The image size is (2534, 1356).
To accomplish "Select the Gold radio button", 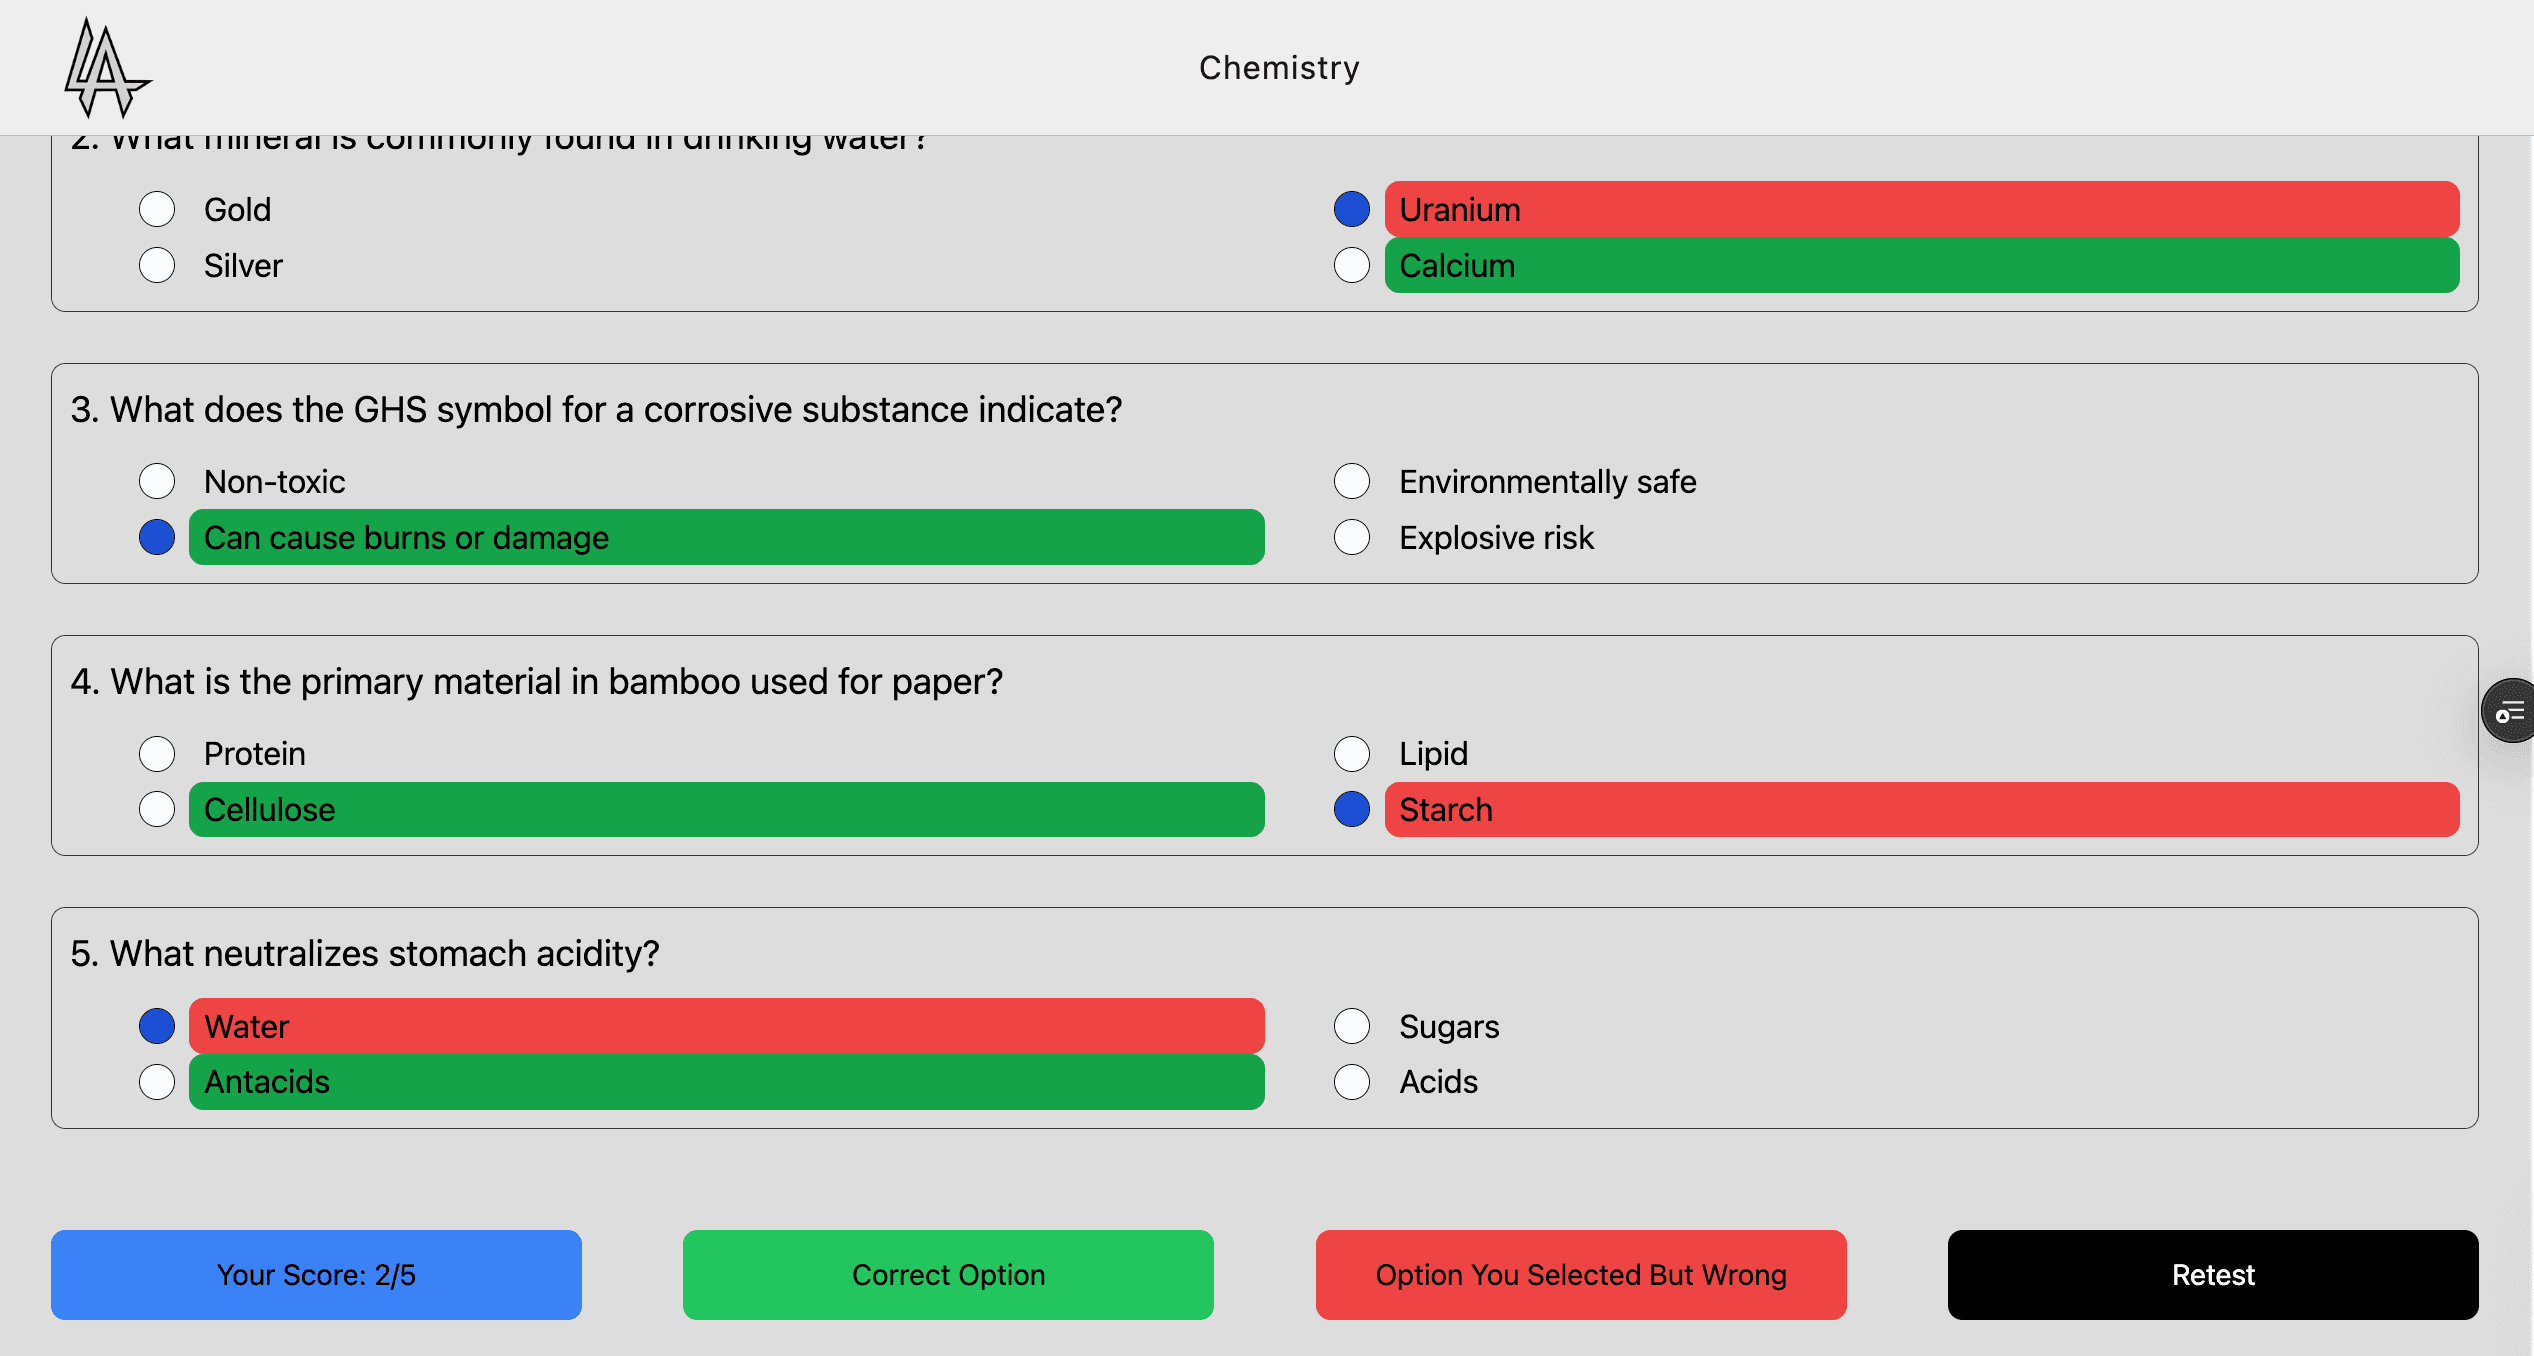I will (156, 209).
